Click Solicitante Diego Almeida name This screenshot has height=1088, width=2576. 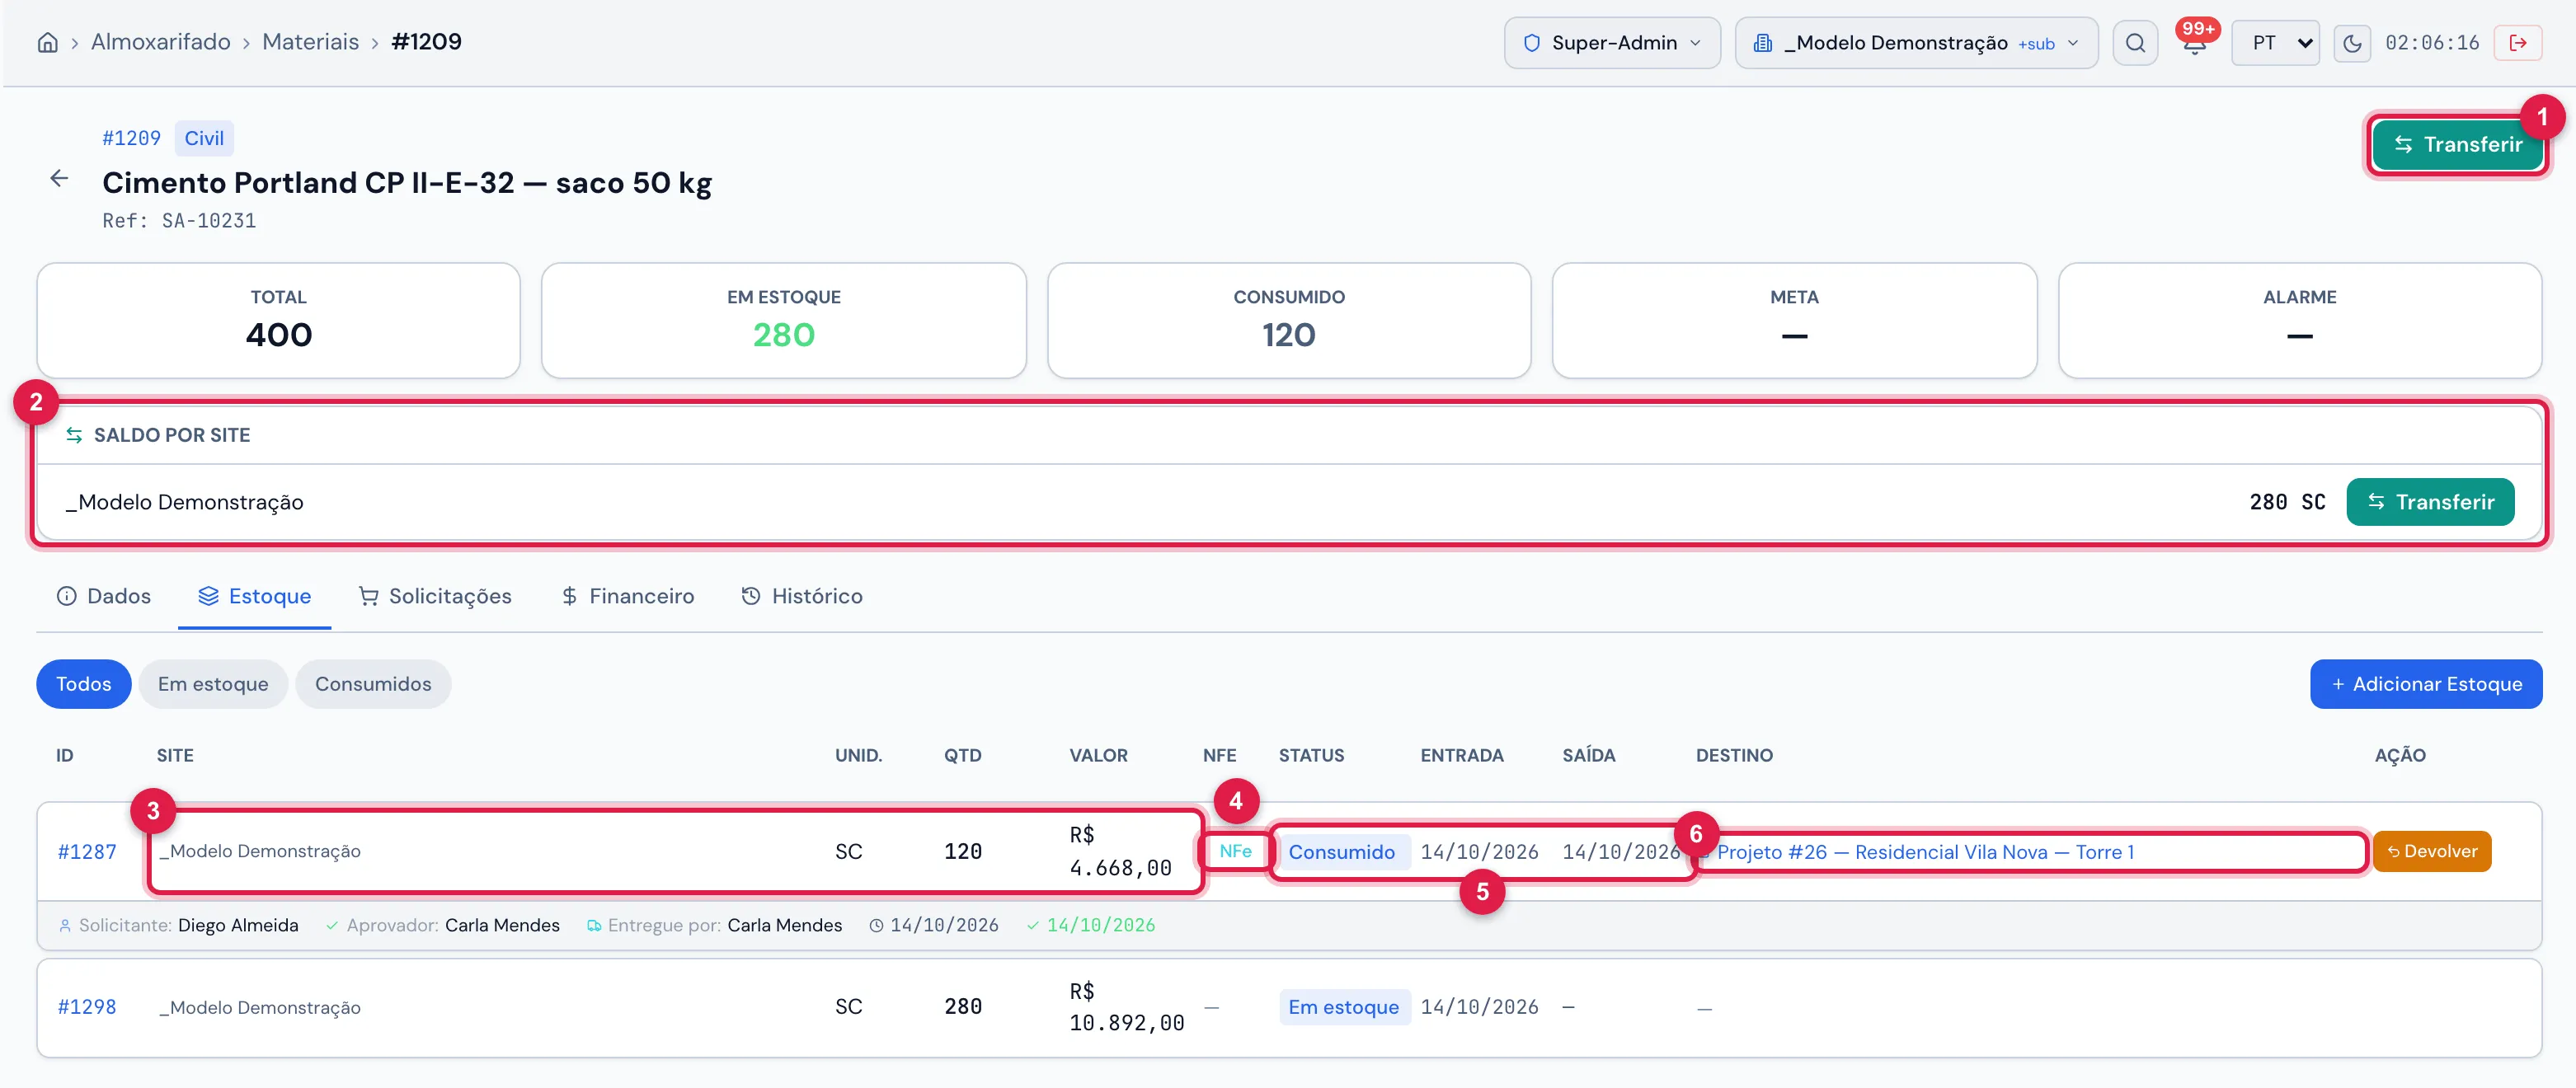[238, 926]
